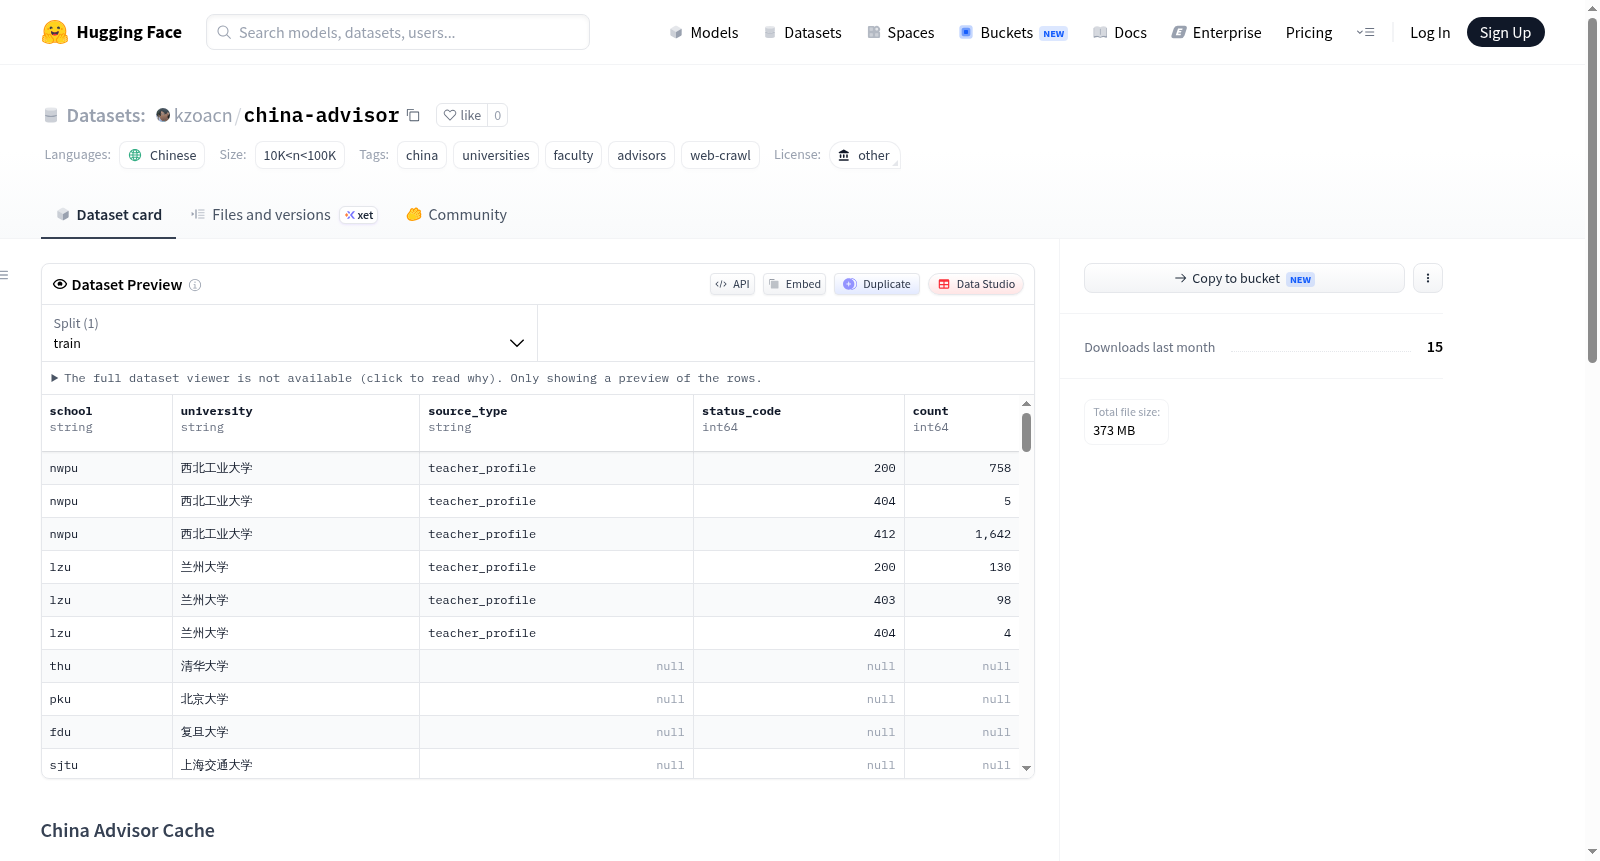
Task: Switch to the Community tab
Action: [x=456, y=215]
